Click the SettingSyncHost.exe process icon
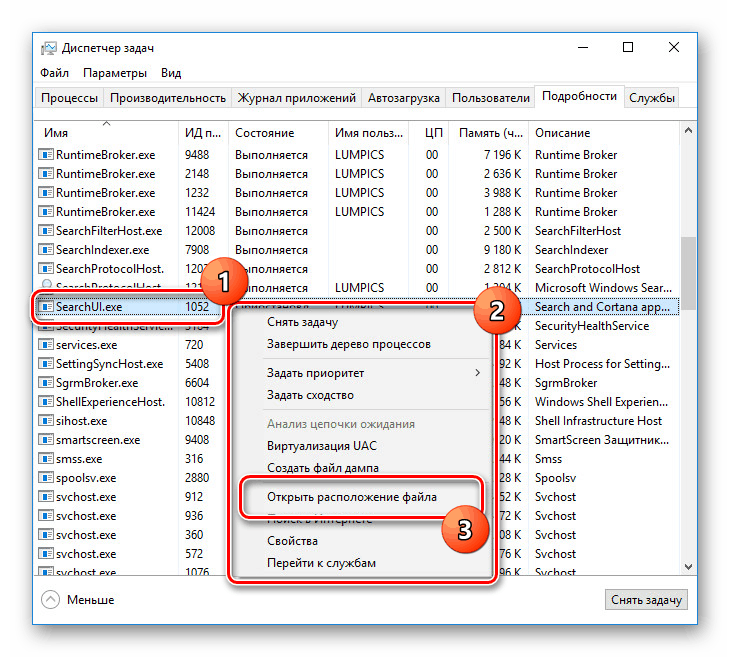The image size is (730, 657). 46,364
